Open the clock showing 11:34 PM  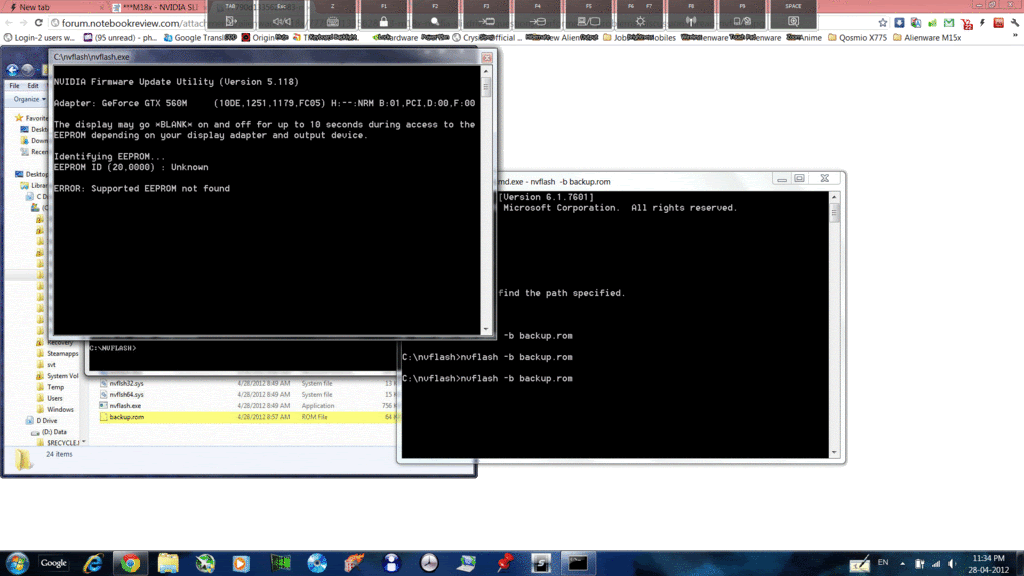988,564
